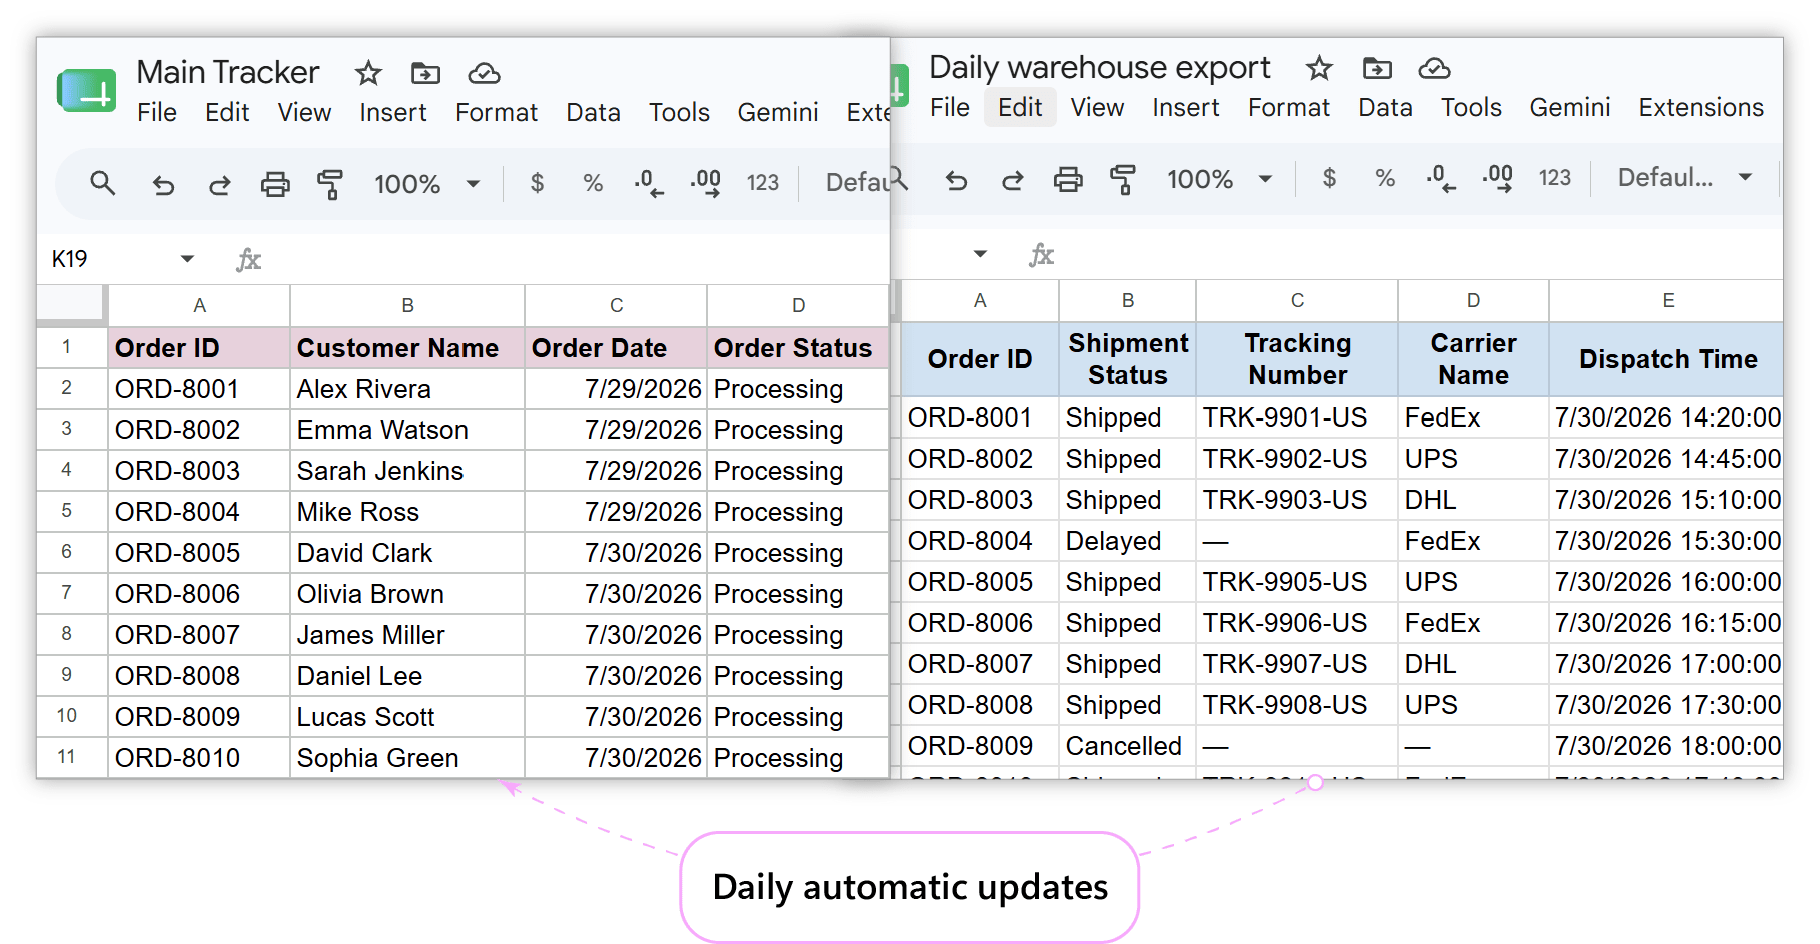Undo in Daily warehouse export toolbar

coord(956,179)
